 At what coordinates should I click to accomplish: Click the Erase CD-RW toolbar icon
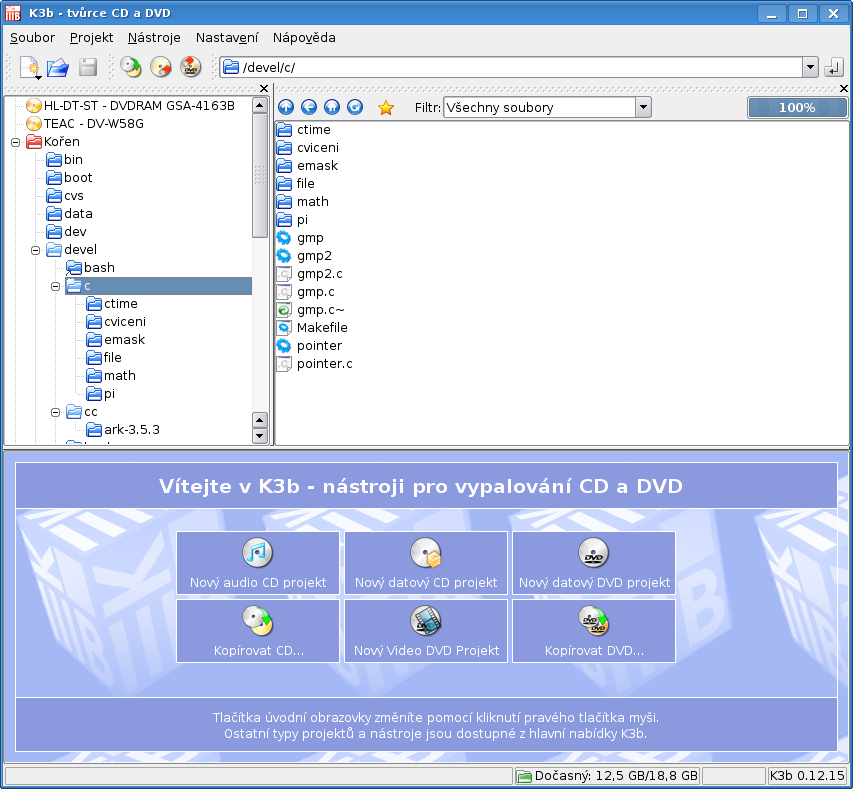click(x=161, y=67)
